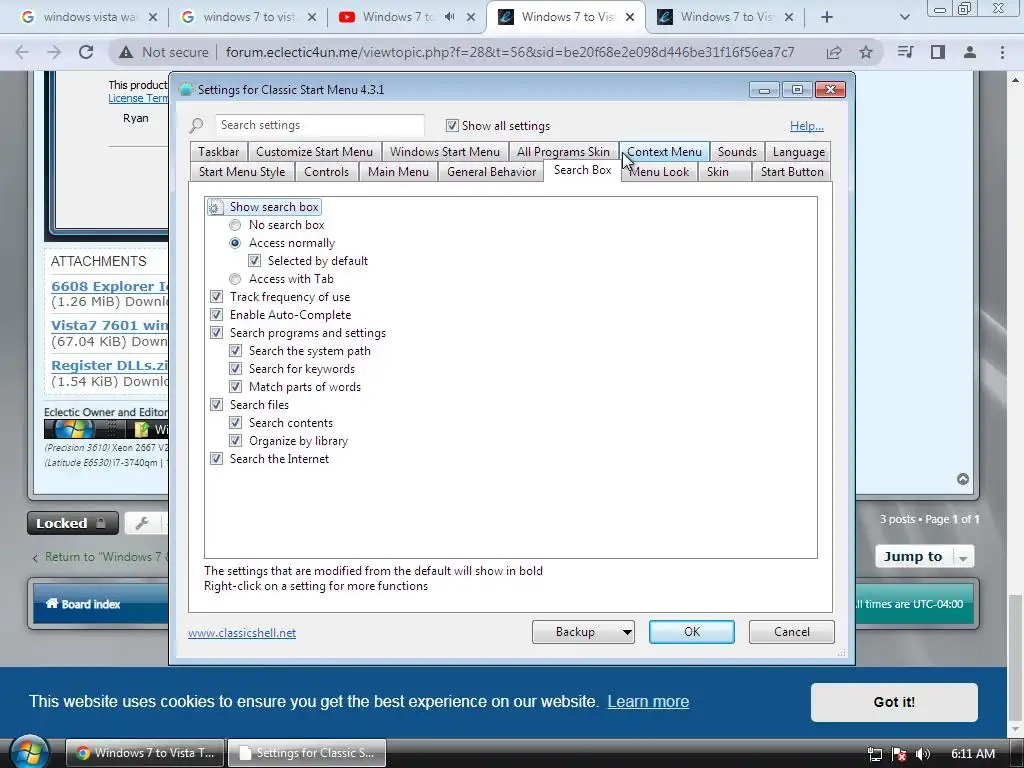
Task: Close the YouTube Windows 7 tab
Action: click(471, 17)
